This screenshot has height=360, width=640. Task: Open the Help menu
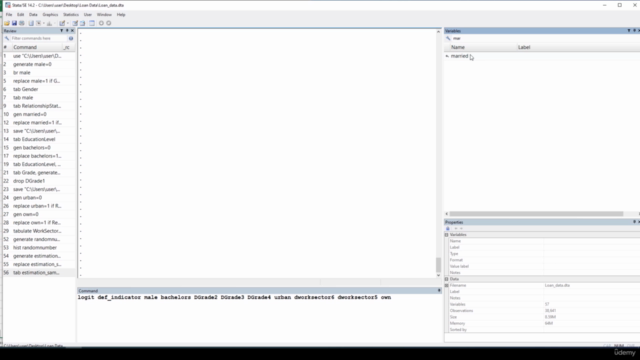point(121,15)
